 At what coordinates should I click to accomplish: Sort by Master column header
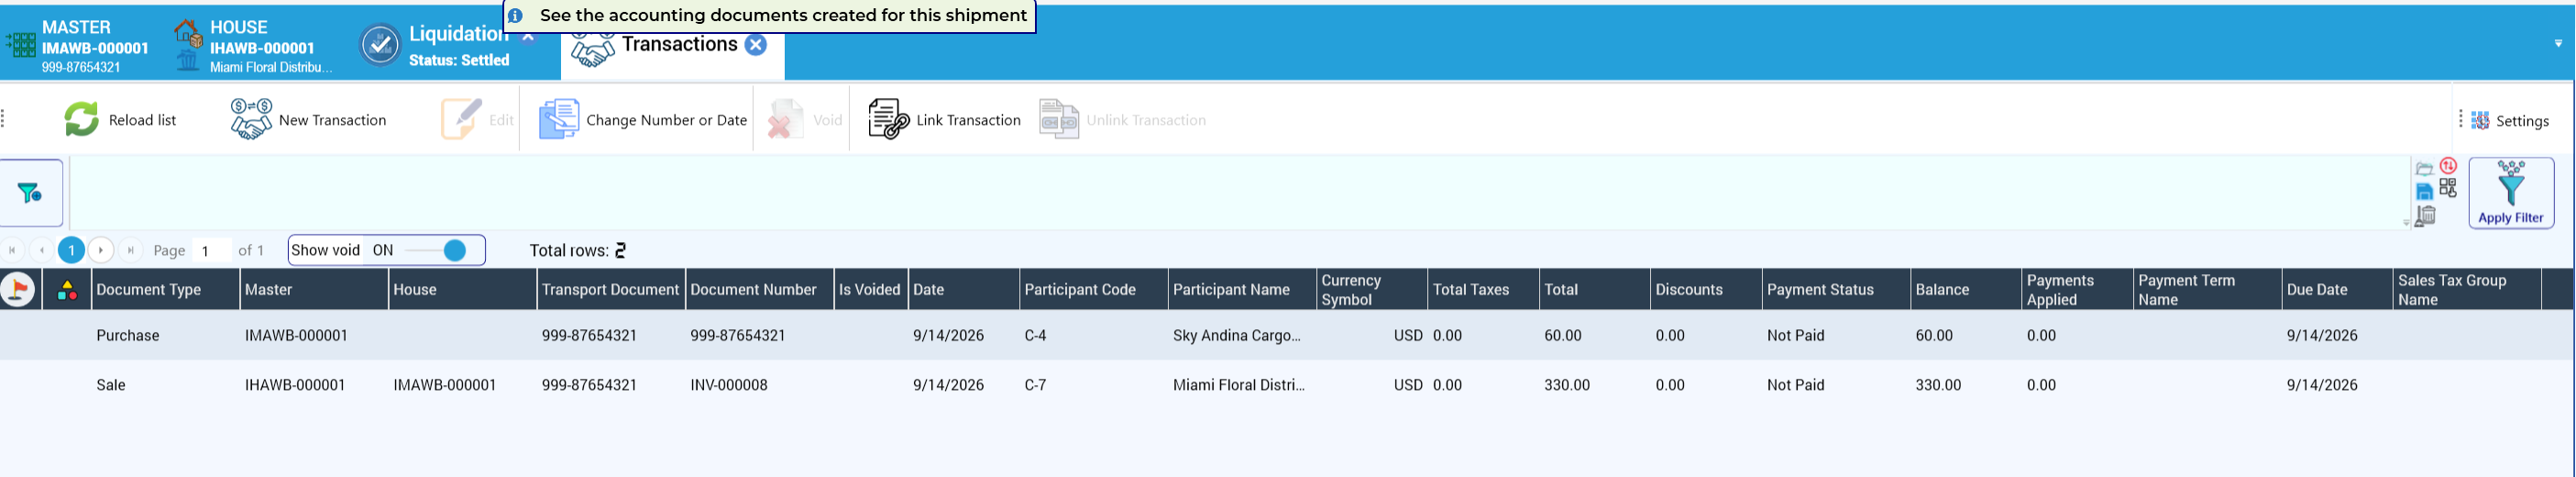tap(314, 290)
